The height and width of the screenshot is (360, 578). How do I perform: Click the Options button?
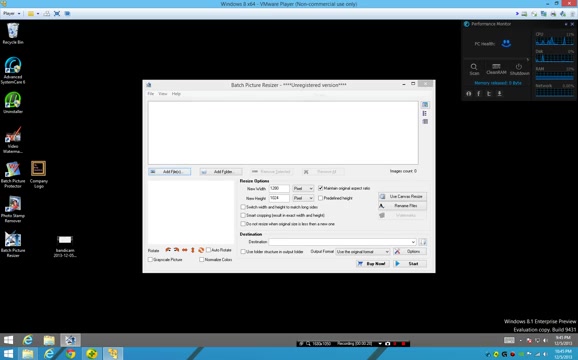tap(410, 252)
